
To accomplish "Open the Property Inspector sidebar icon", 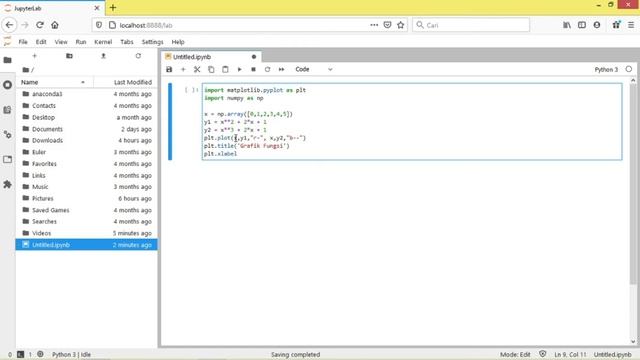I will pos(7,135).
